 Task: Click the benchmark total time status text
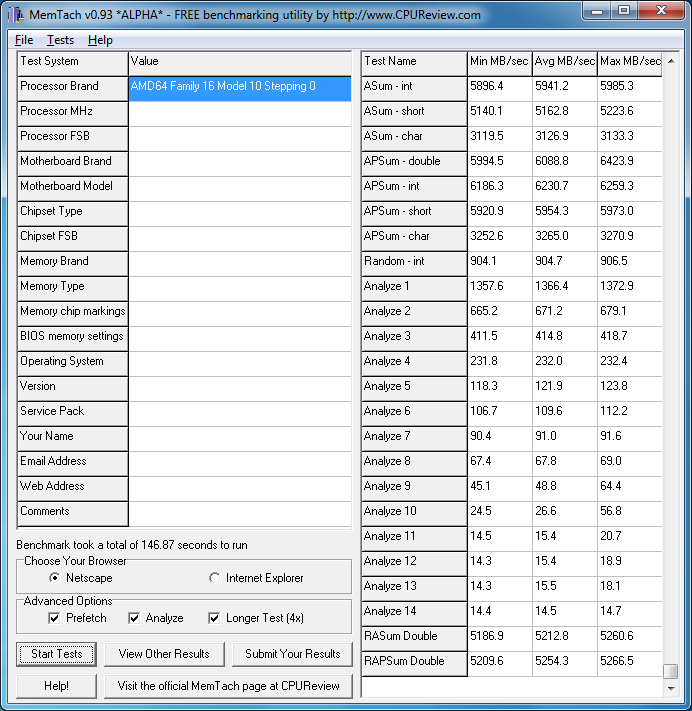pyautogui.click(x=132, y=545)
